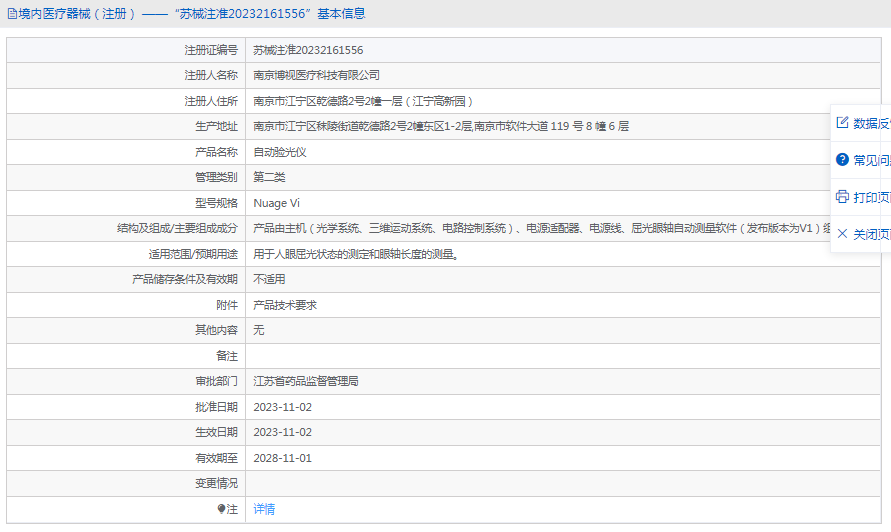Select the registration number 苏械注准20232161556 cell
The width and height of the screenshot is (891, 532).
point(308,50)
